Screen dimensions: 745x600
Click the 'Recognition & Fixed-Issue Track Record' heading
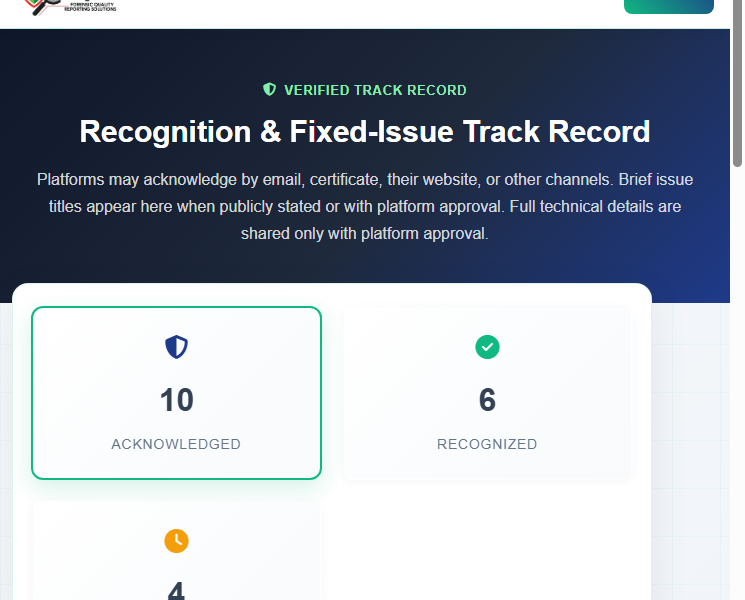[x=365, y=131]
